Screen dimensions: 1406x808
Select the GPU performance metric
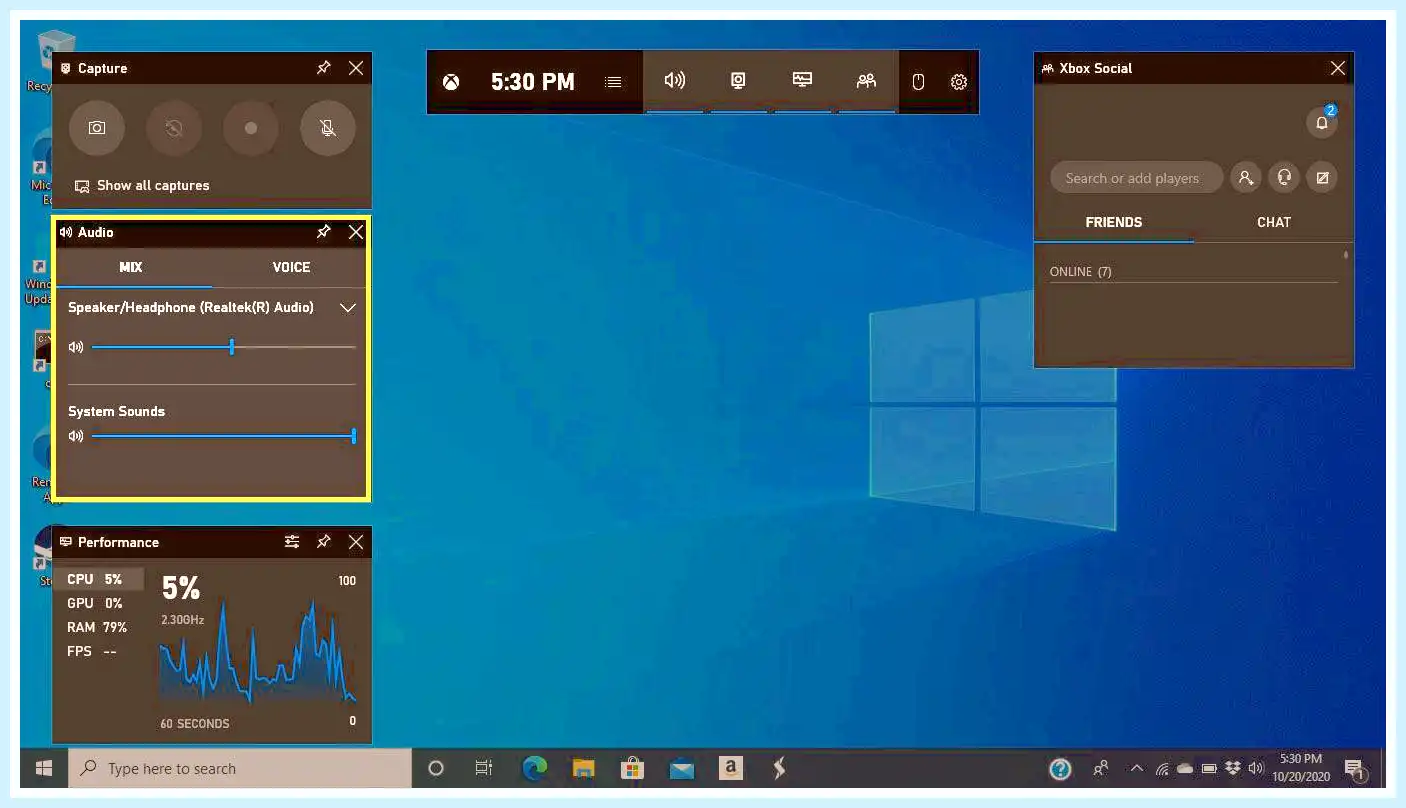point(100,604)
